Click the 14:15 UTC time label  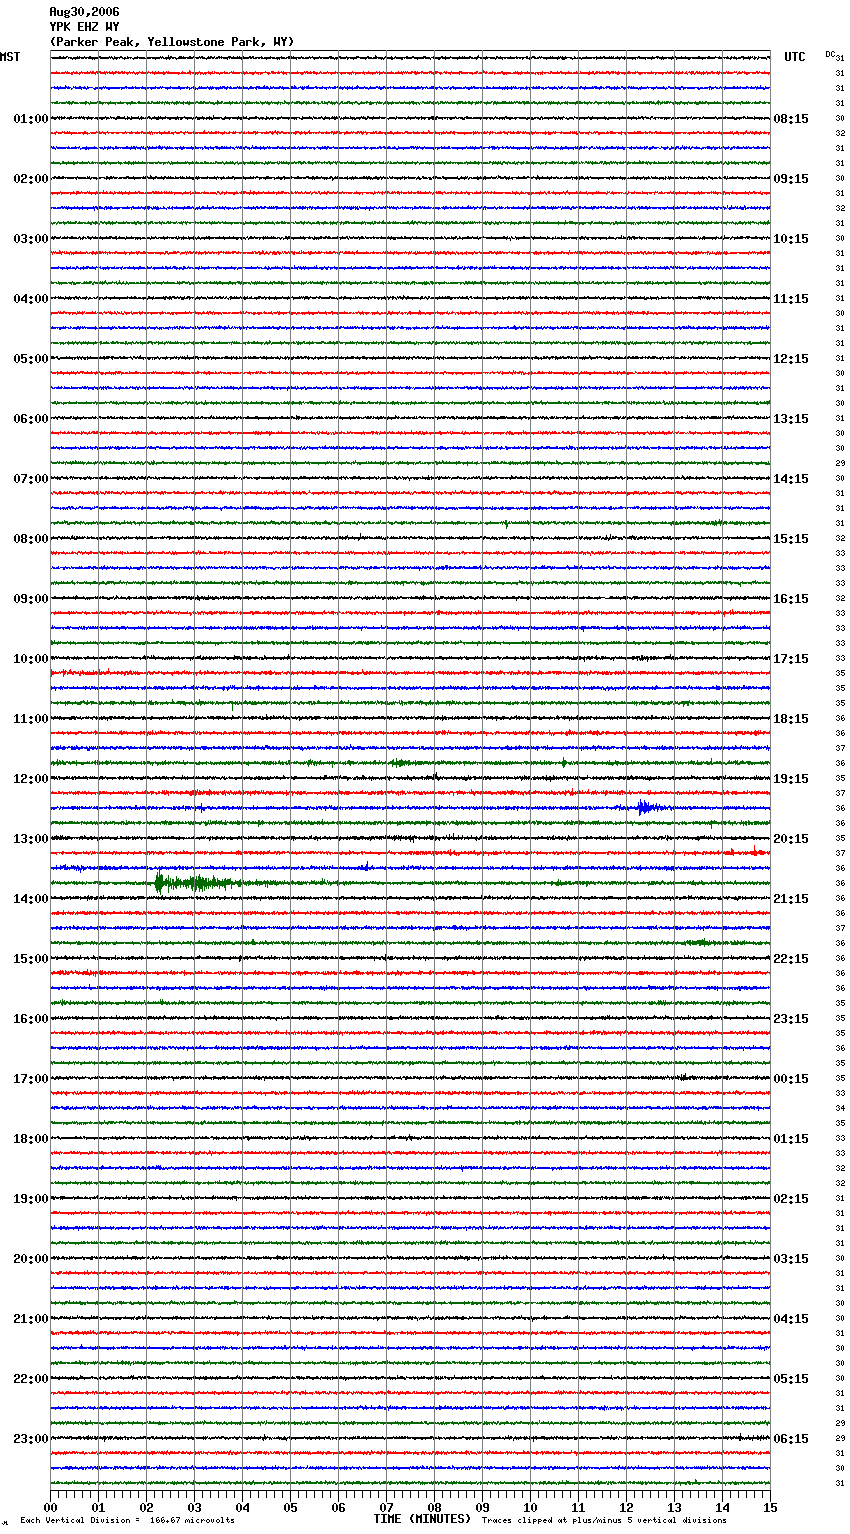tap(791, 479)
